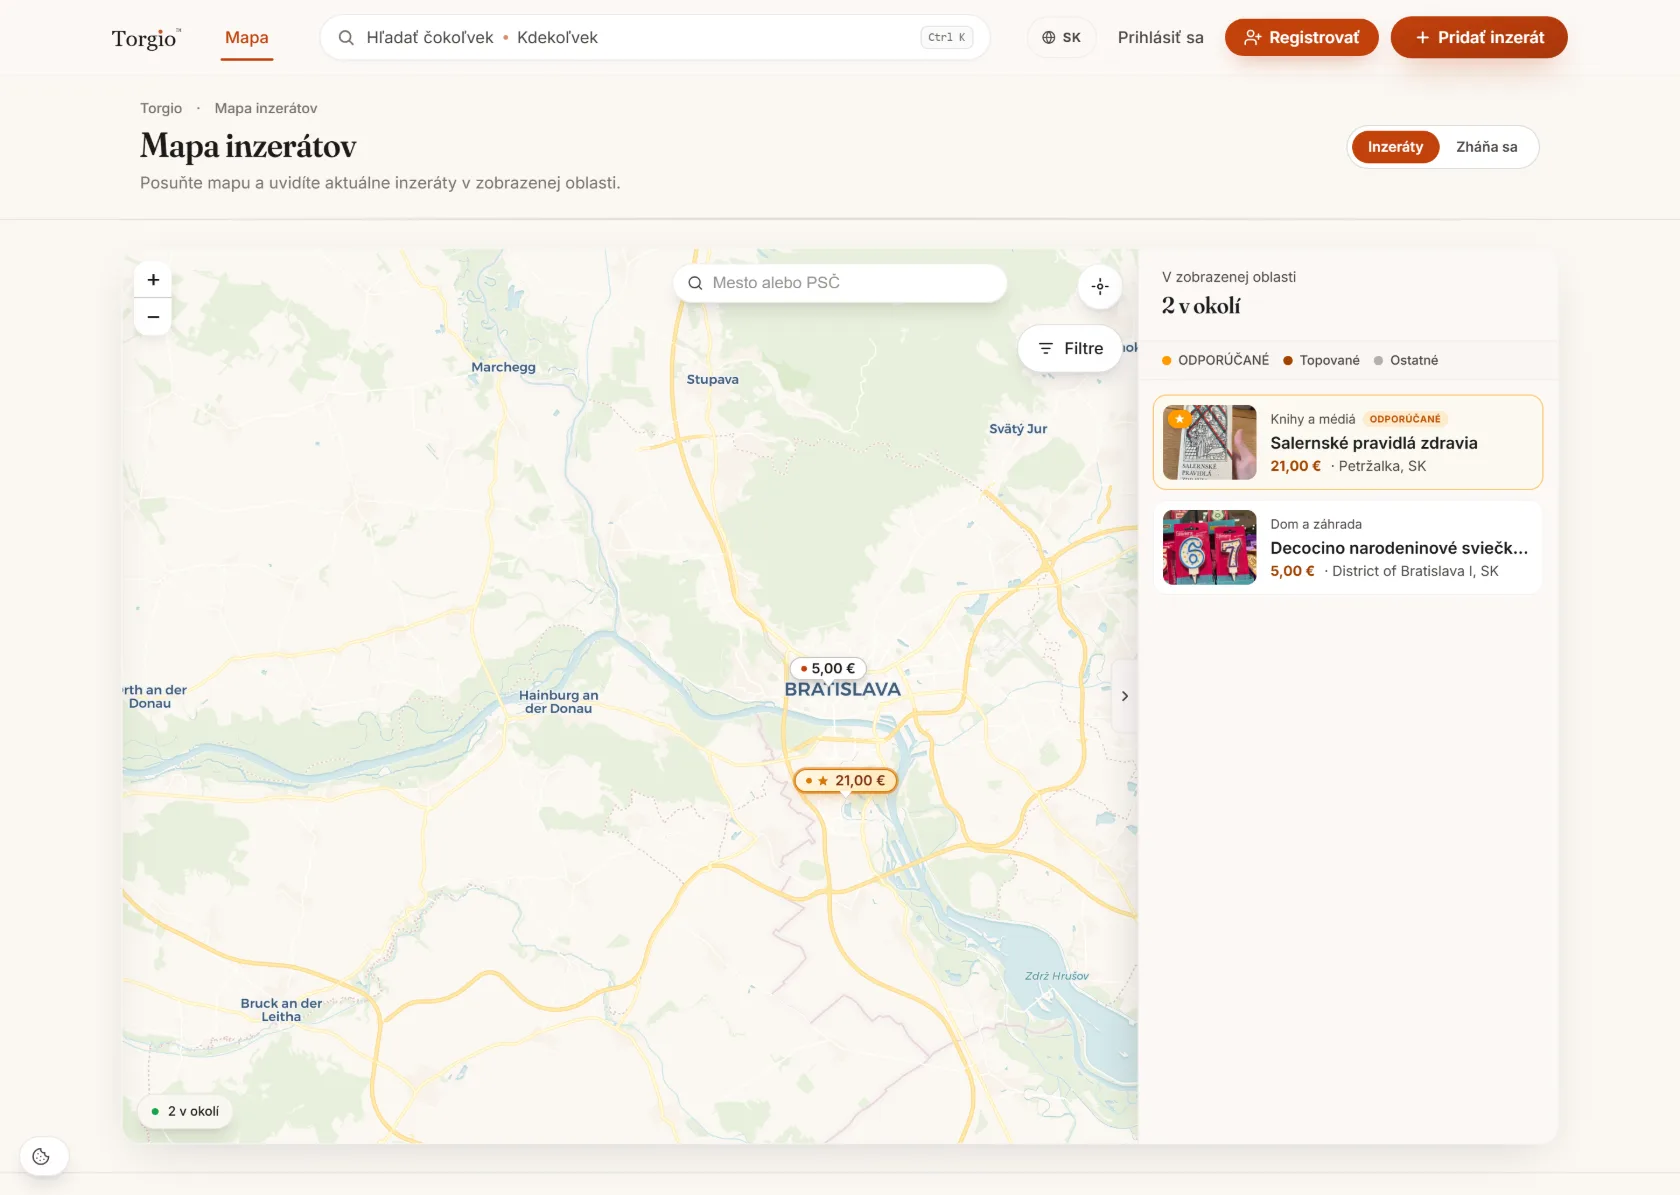Click the Salernské book thumbnail image
Image resolution: width=1680 pixels, height=1195 pixels.
1210,443
